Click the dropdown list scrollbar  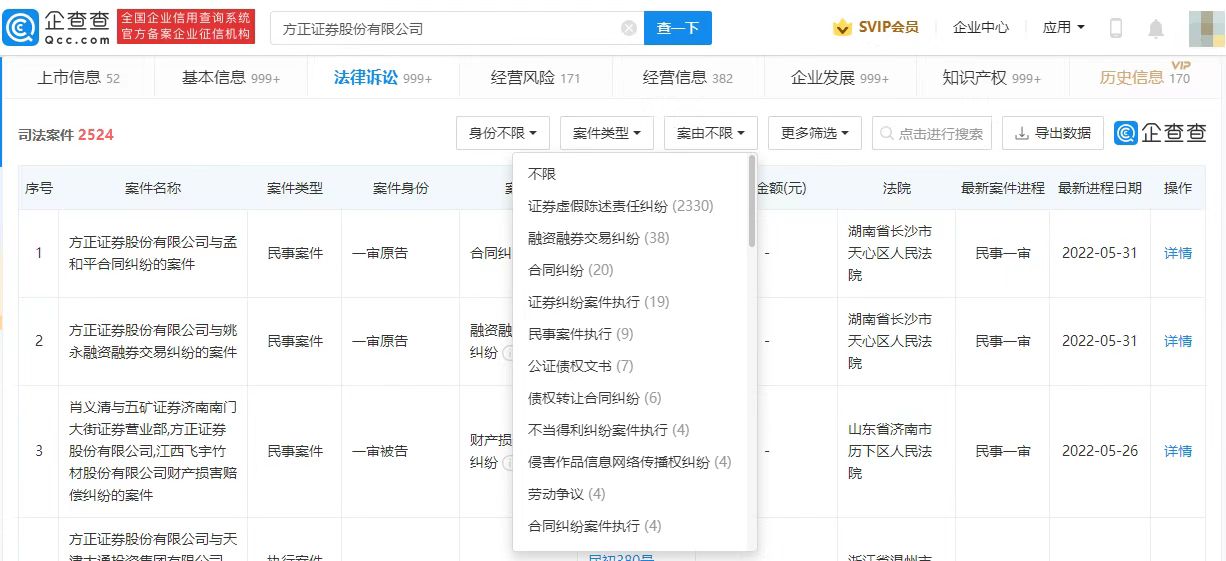tap(752, 201)
